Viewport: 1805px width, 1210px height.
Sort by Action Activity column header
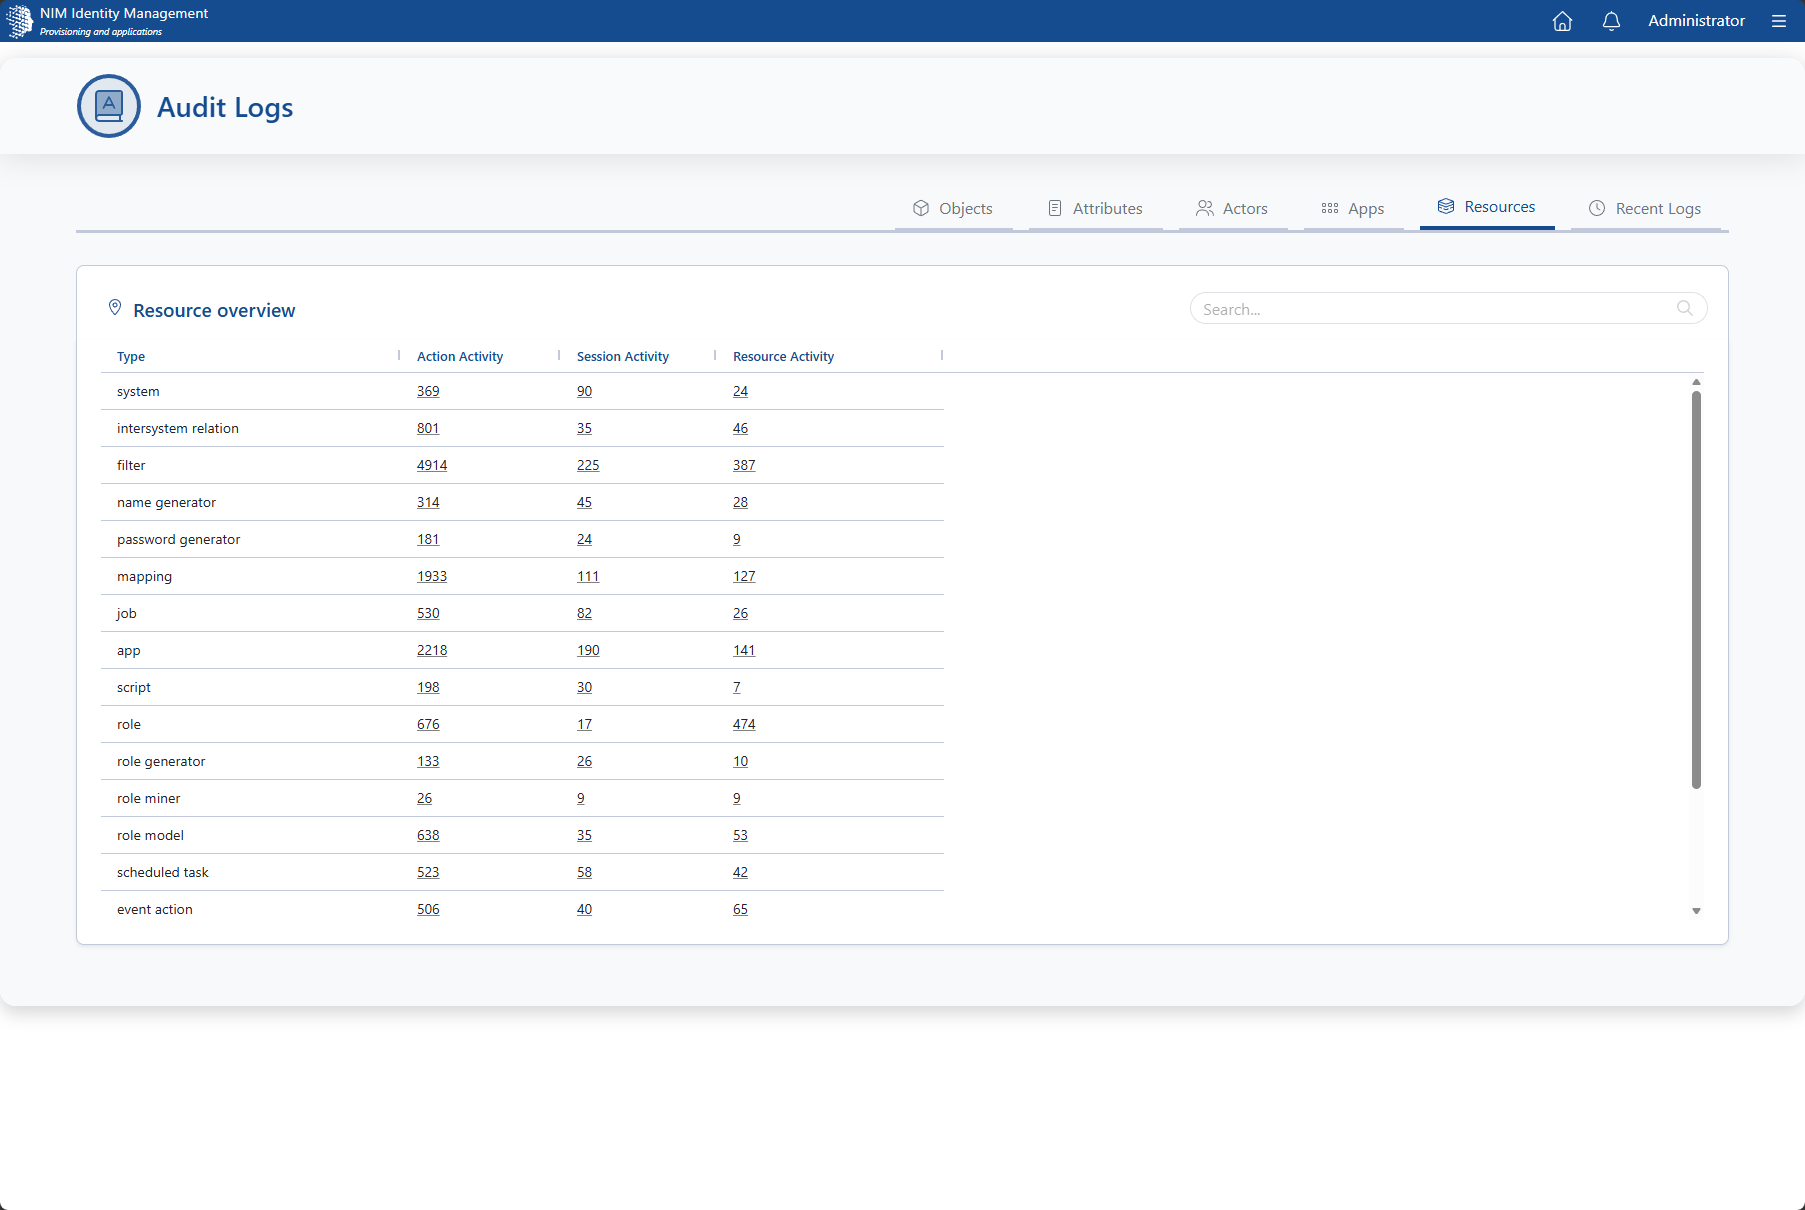(460, 356)
